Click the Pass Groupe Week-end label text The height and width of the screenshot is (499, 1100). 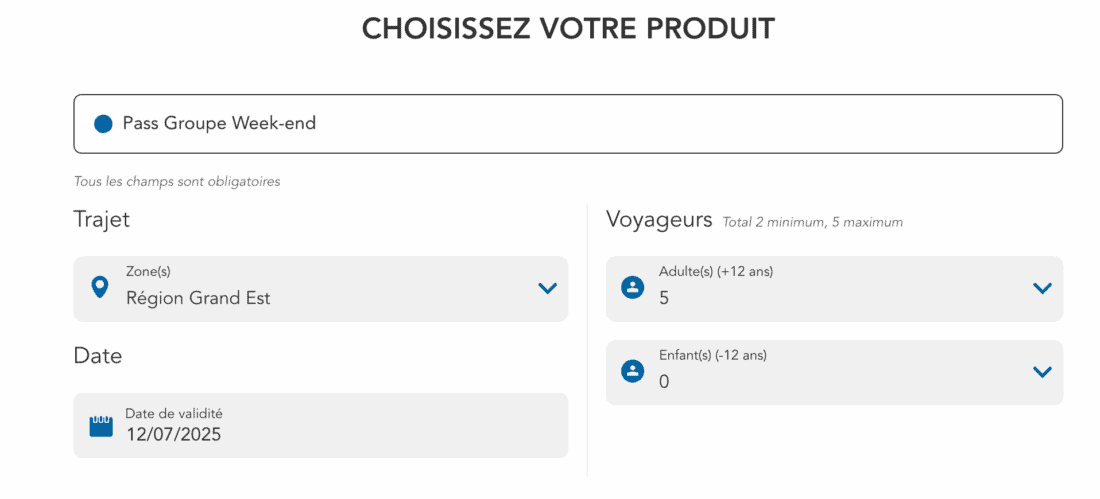tap(219, 124)
